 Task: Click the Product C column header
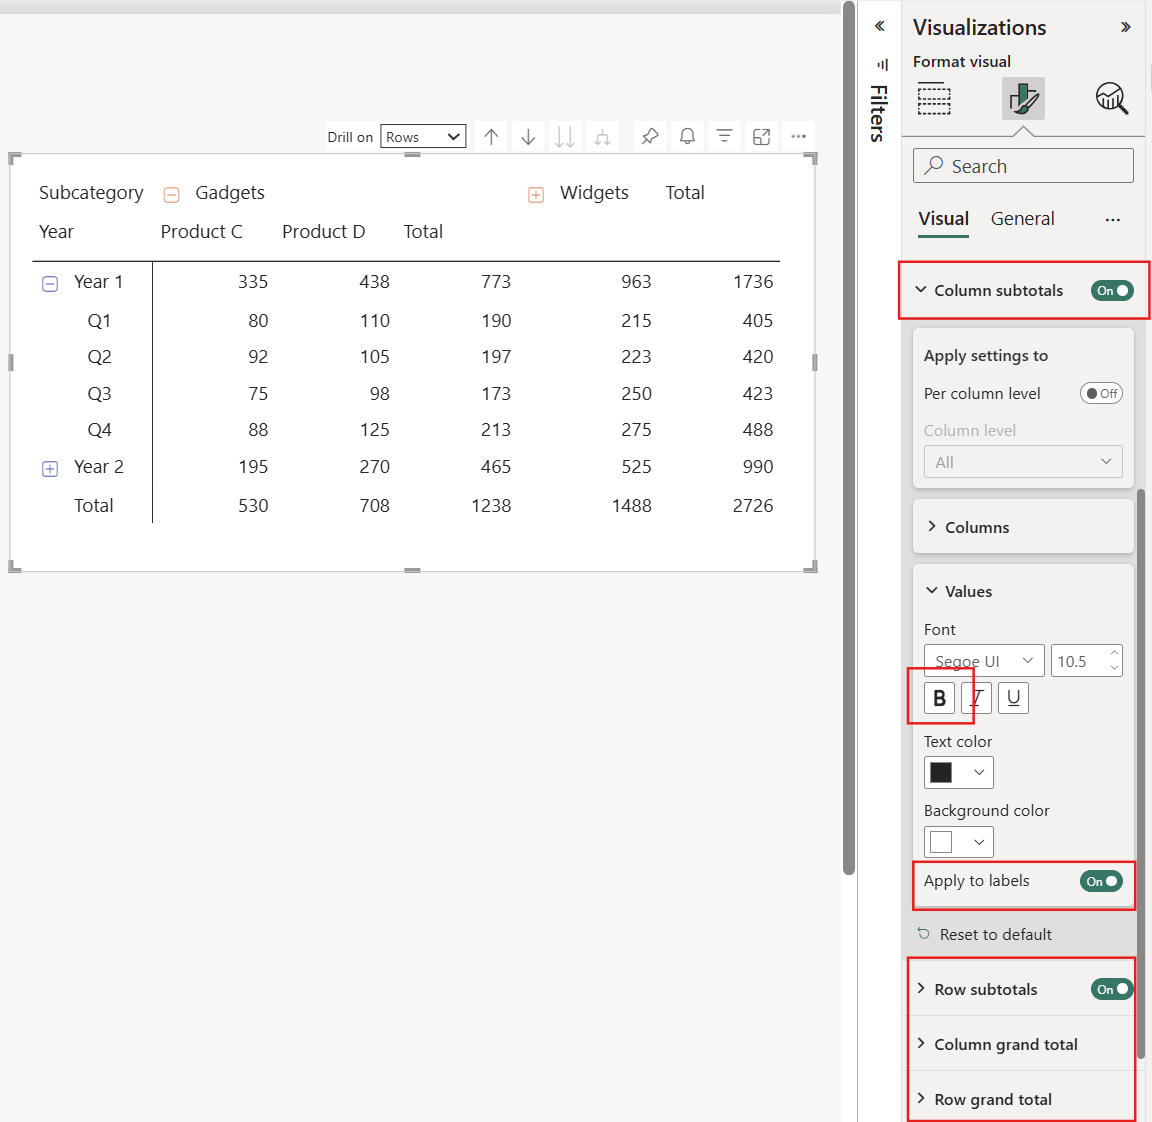coord(201,232)
